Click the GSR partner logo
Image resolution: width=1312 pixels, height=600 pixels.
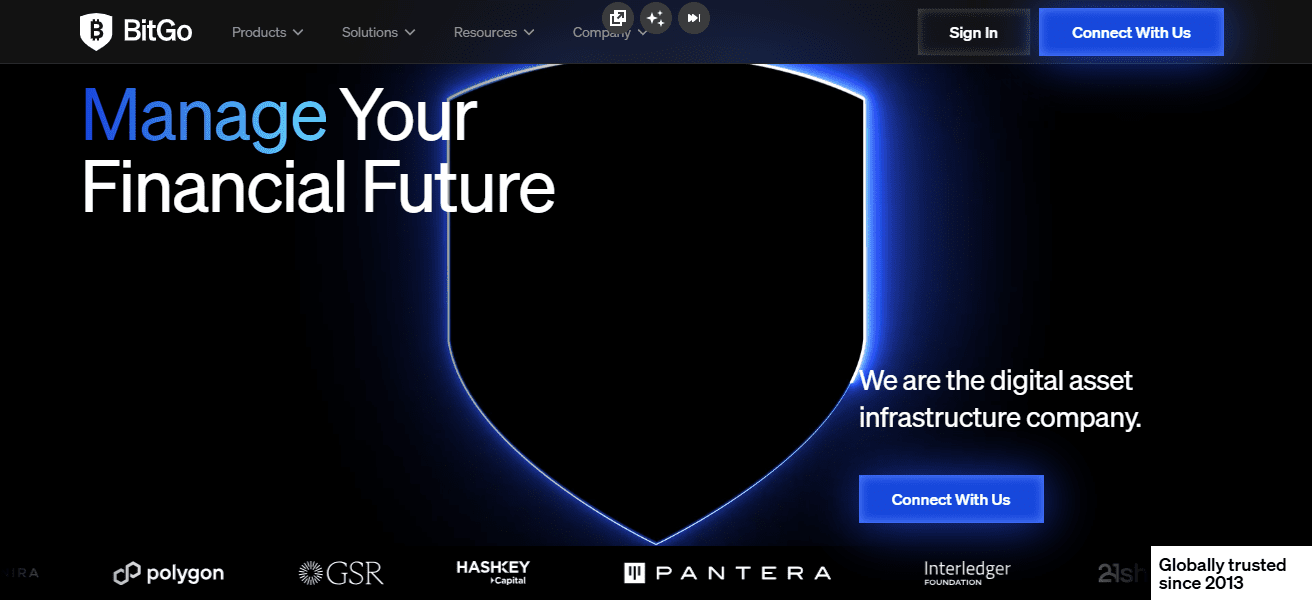pyautogui.click(x=341, y=573)
